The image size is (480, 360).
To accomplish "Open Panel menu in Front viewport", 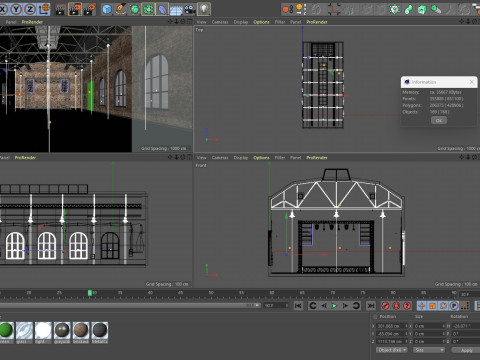I will 295,158.
